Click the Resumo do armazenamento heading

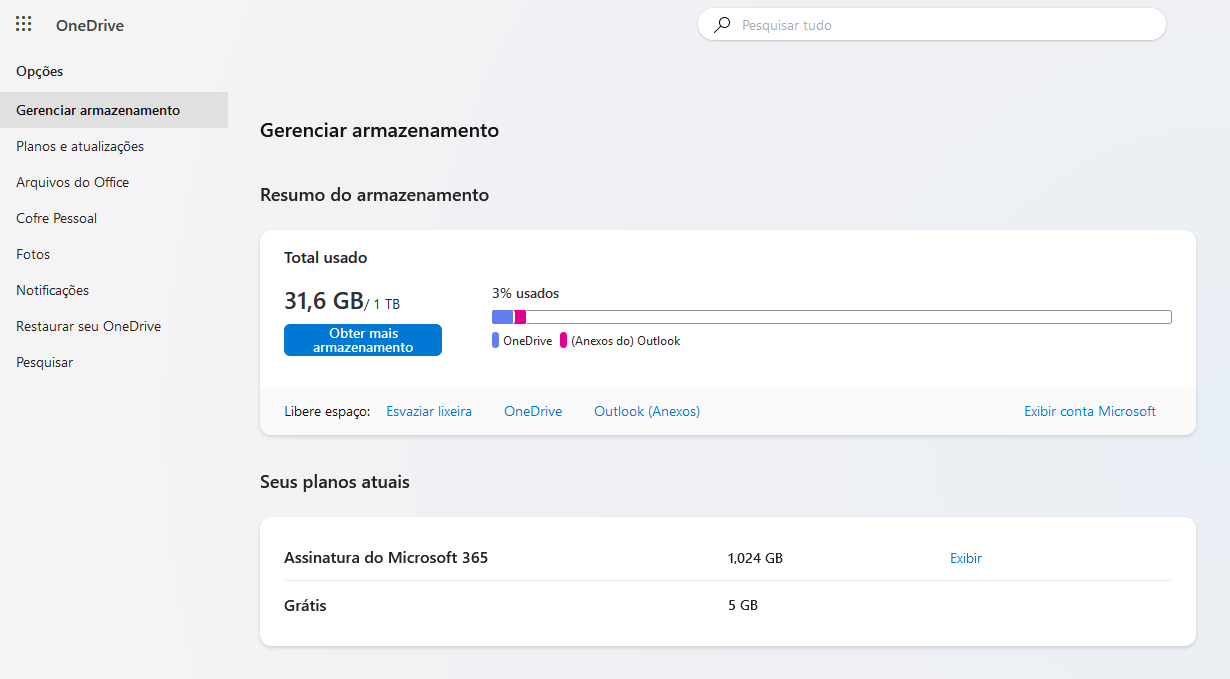click(x=375, y=195)
